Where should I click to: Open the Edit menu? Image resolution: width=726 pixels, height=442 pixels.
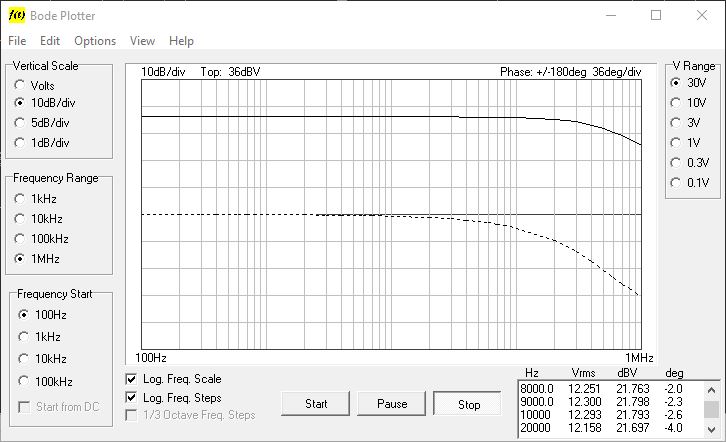pyautogui.click(x=50, y=41)
